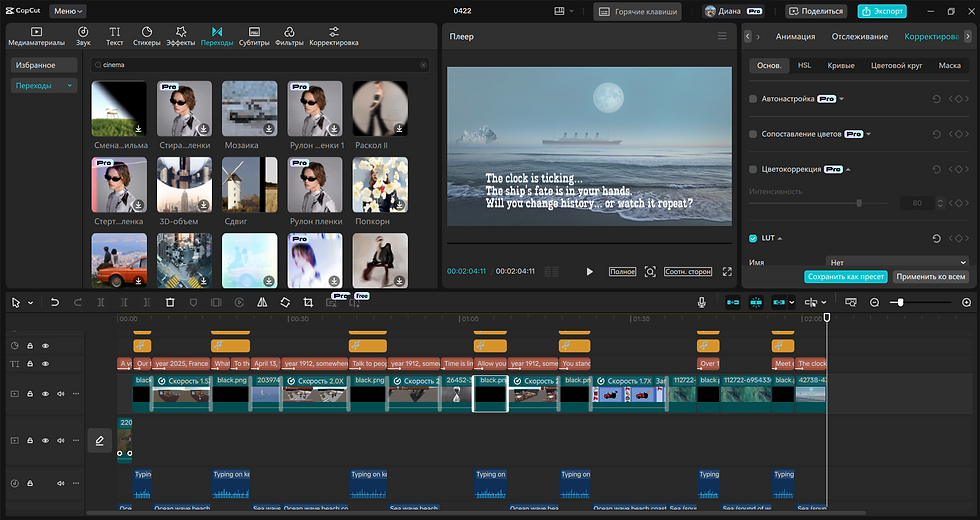
Task: Switch to the Маска tab
Action: tap(949, 65)
